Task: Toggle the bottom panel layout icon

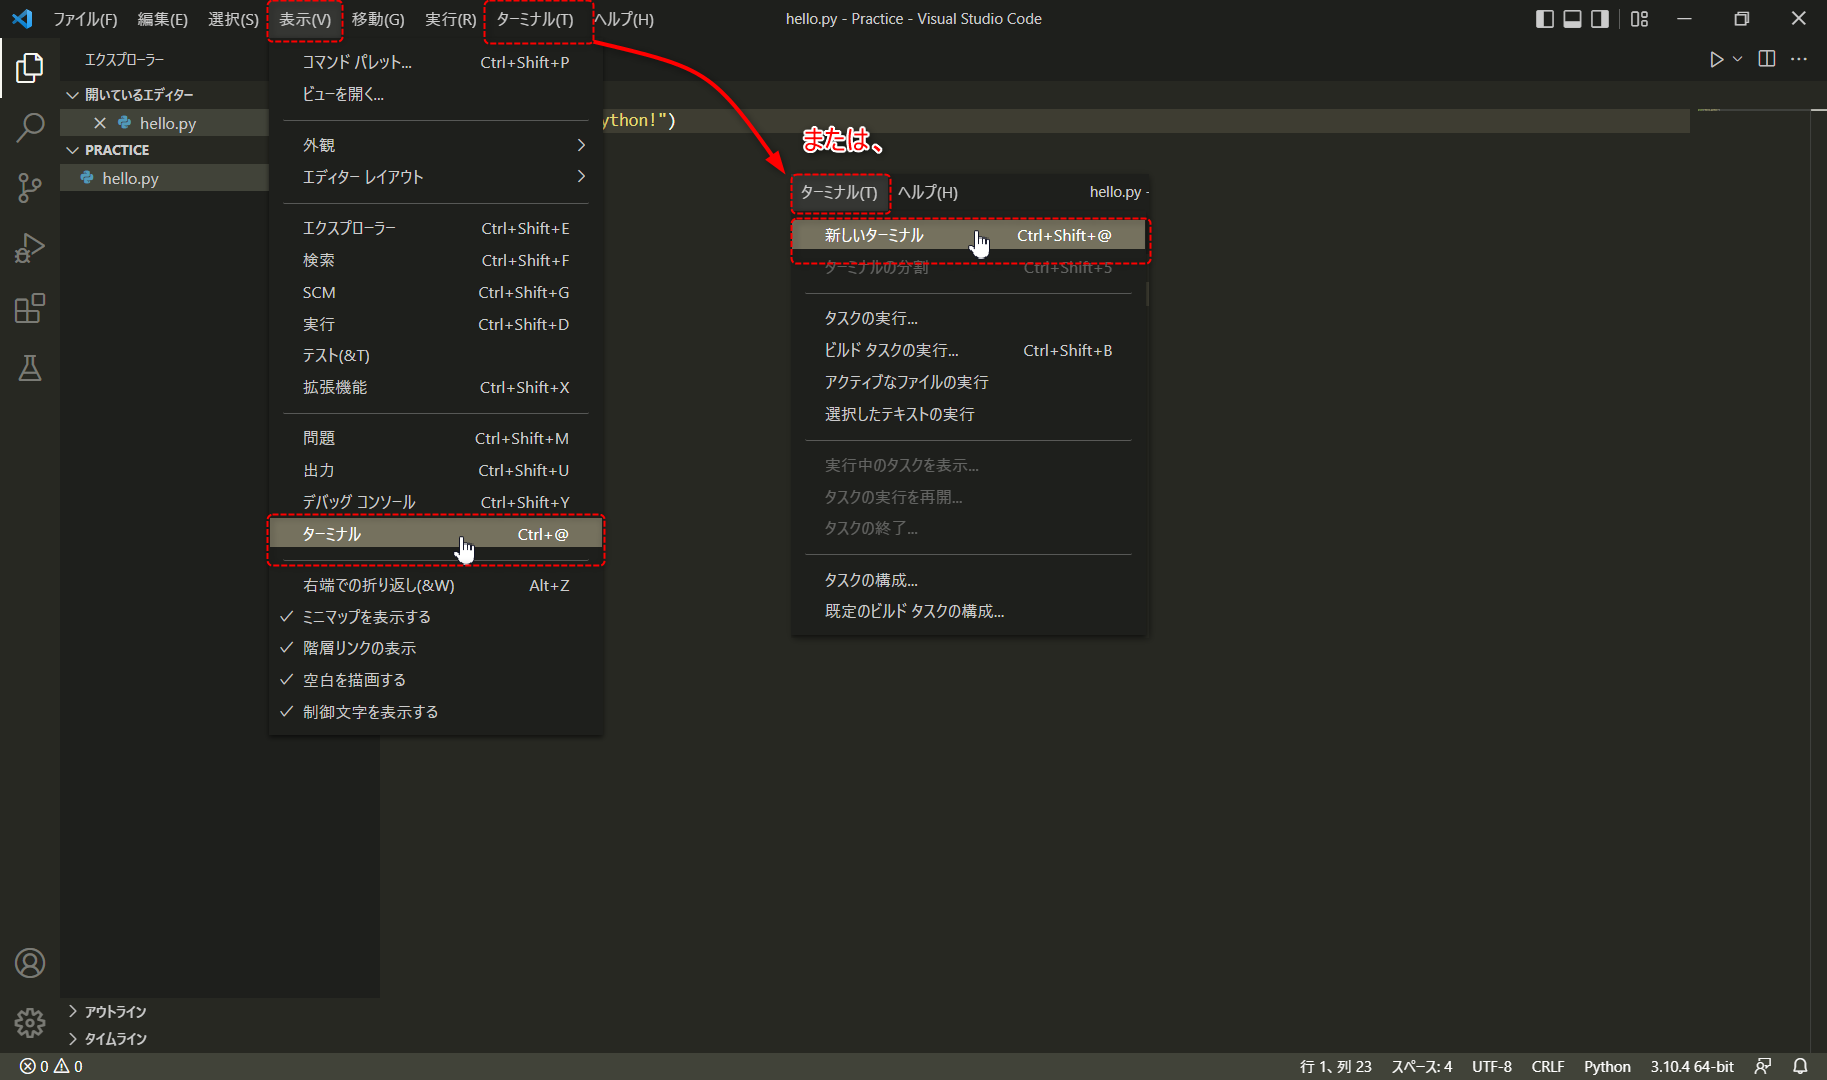Action: (1573, 19)
